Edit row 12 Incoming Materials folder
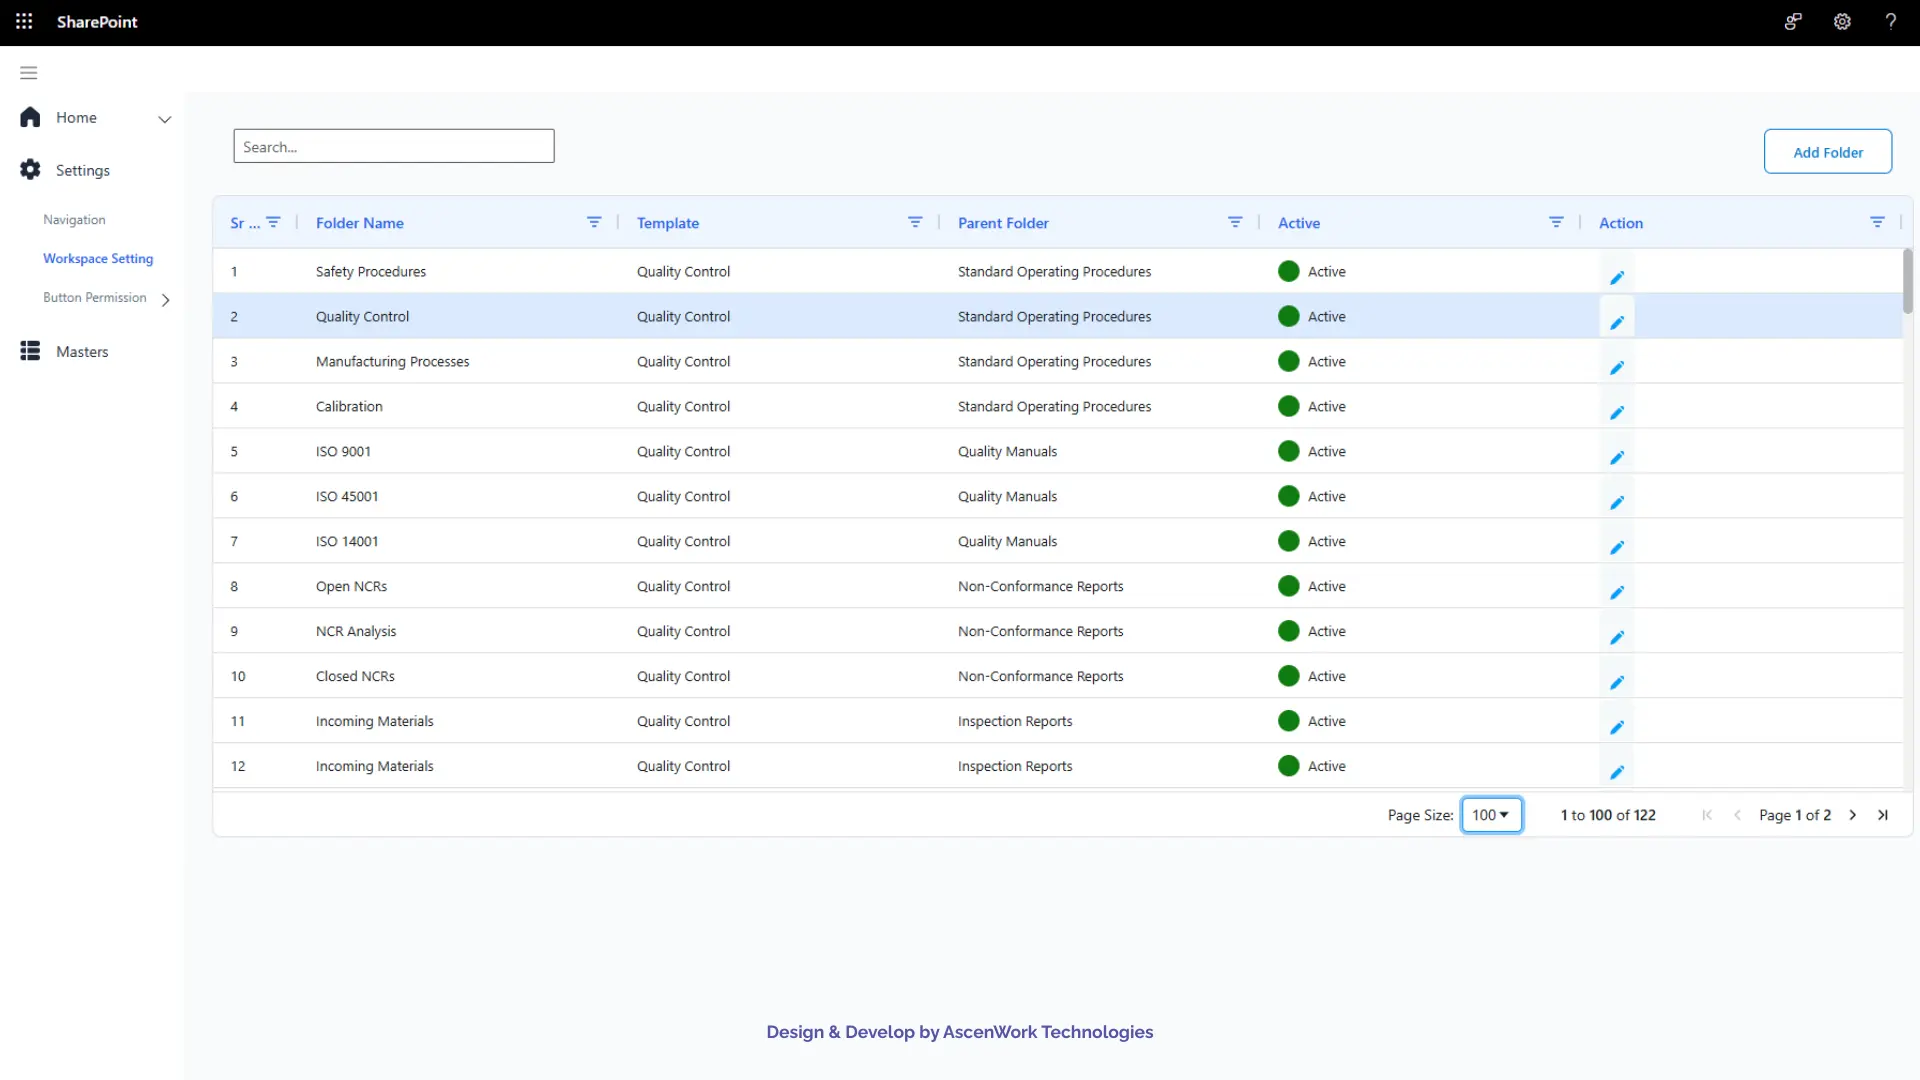 click(1617, 772)
